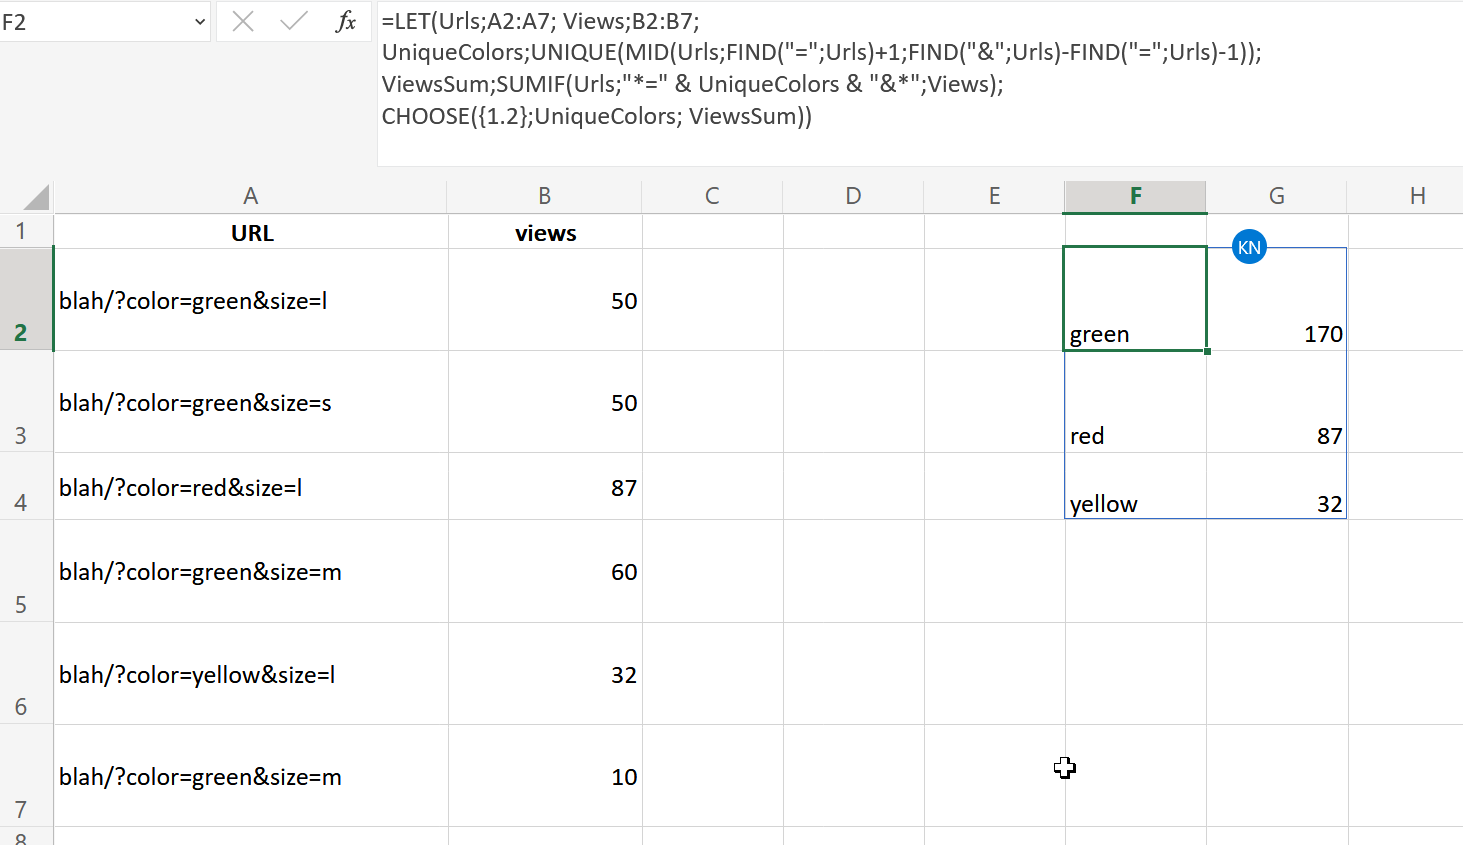The height and width of the screenshot is (845, 1463).
Task: Click the Select All corner triangle
Action: 36,196
